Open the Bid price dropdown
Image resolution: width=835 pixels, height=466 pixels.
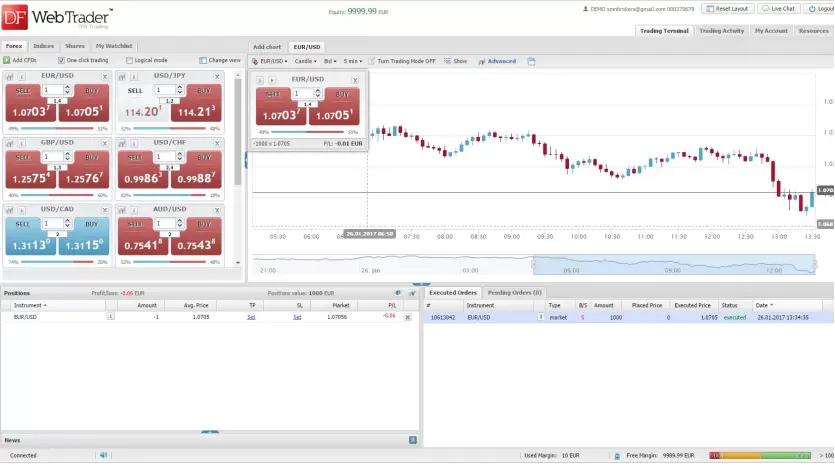(331, 61)
